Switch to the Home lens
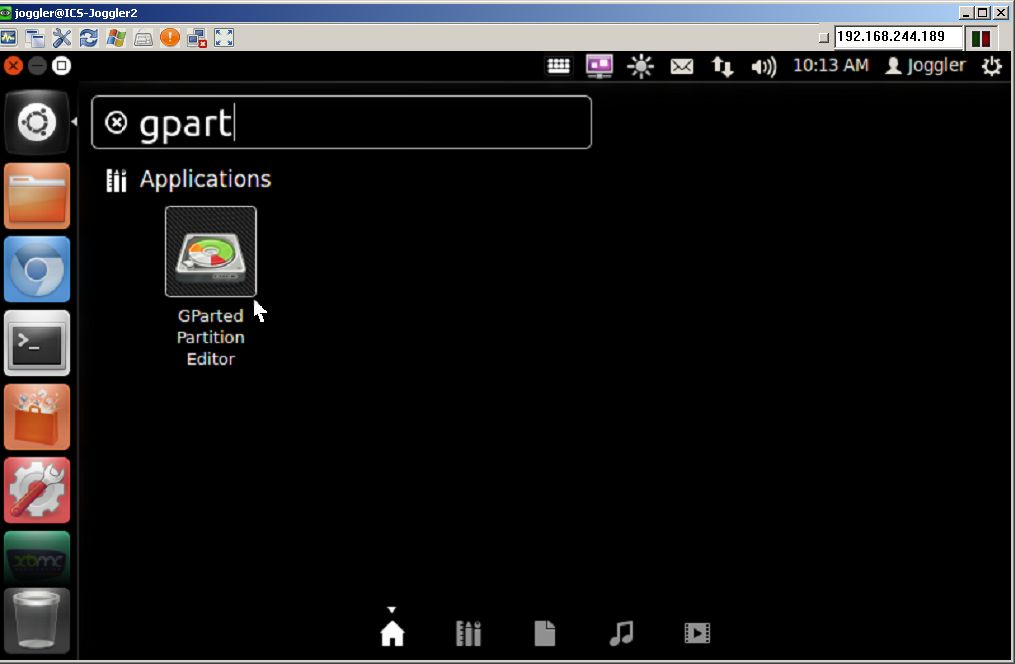 click(x=392, y=633)
